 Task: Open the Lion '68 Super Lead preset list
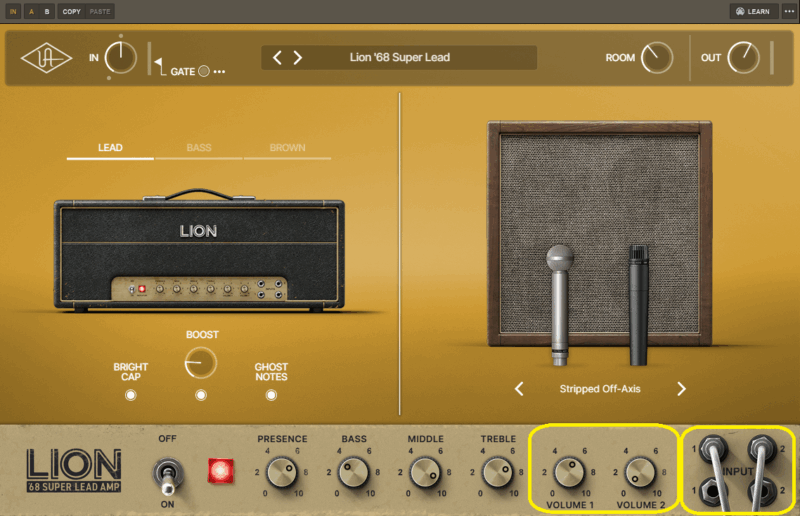pos(400,58)
